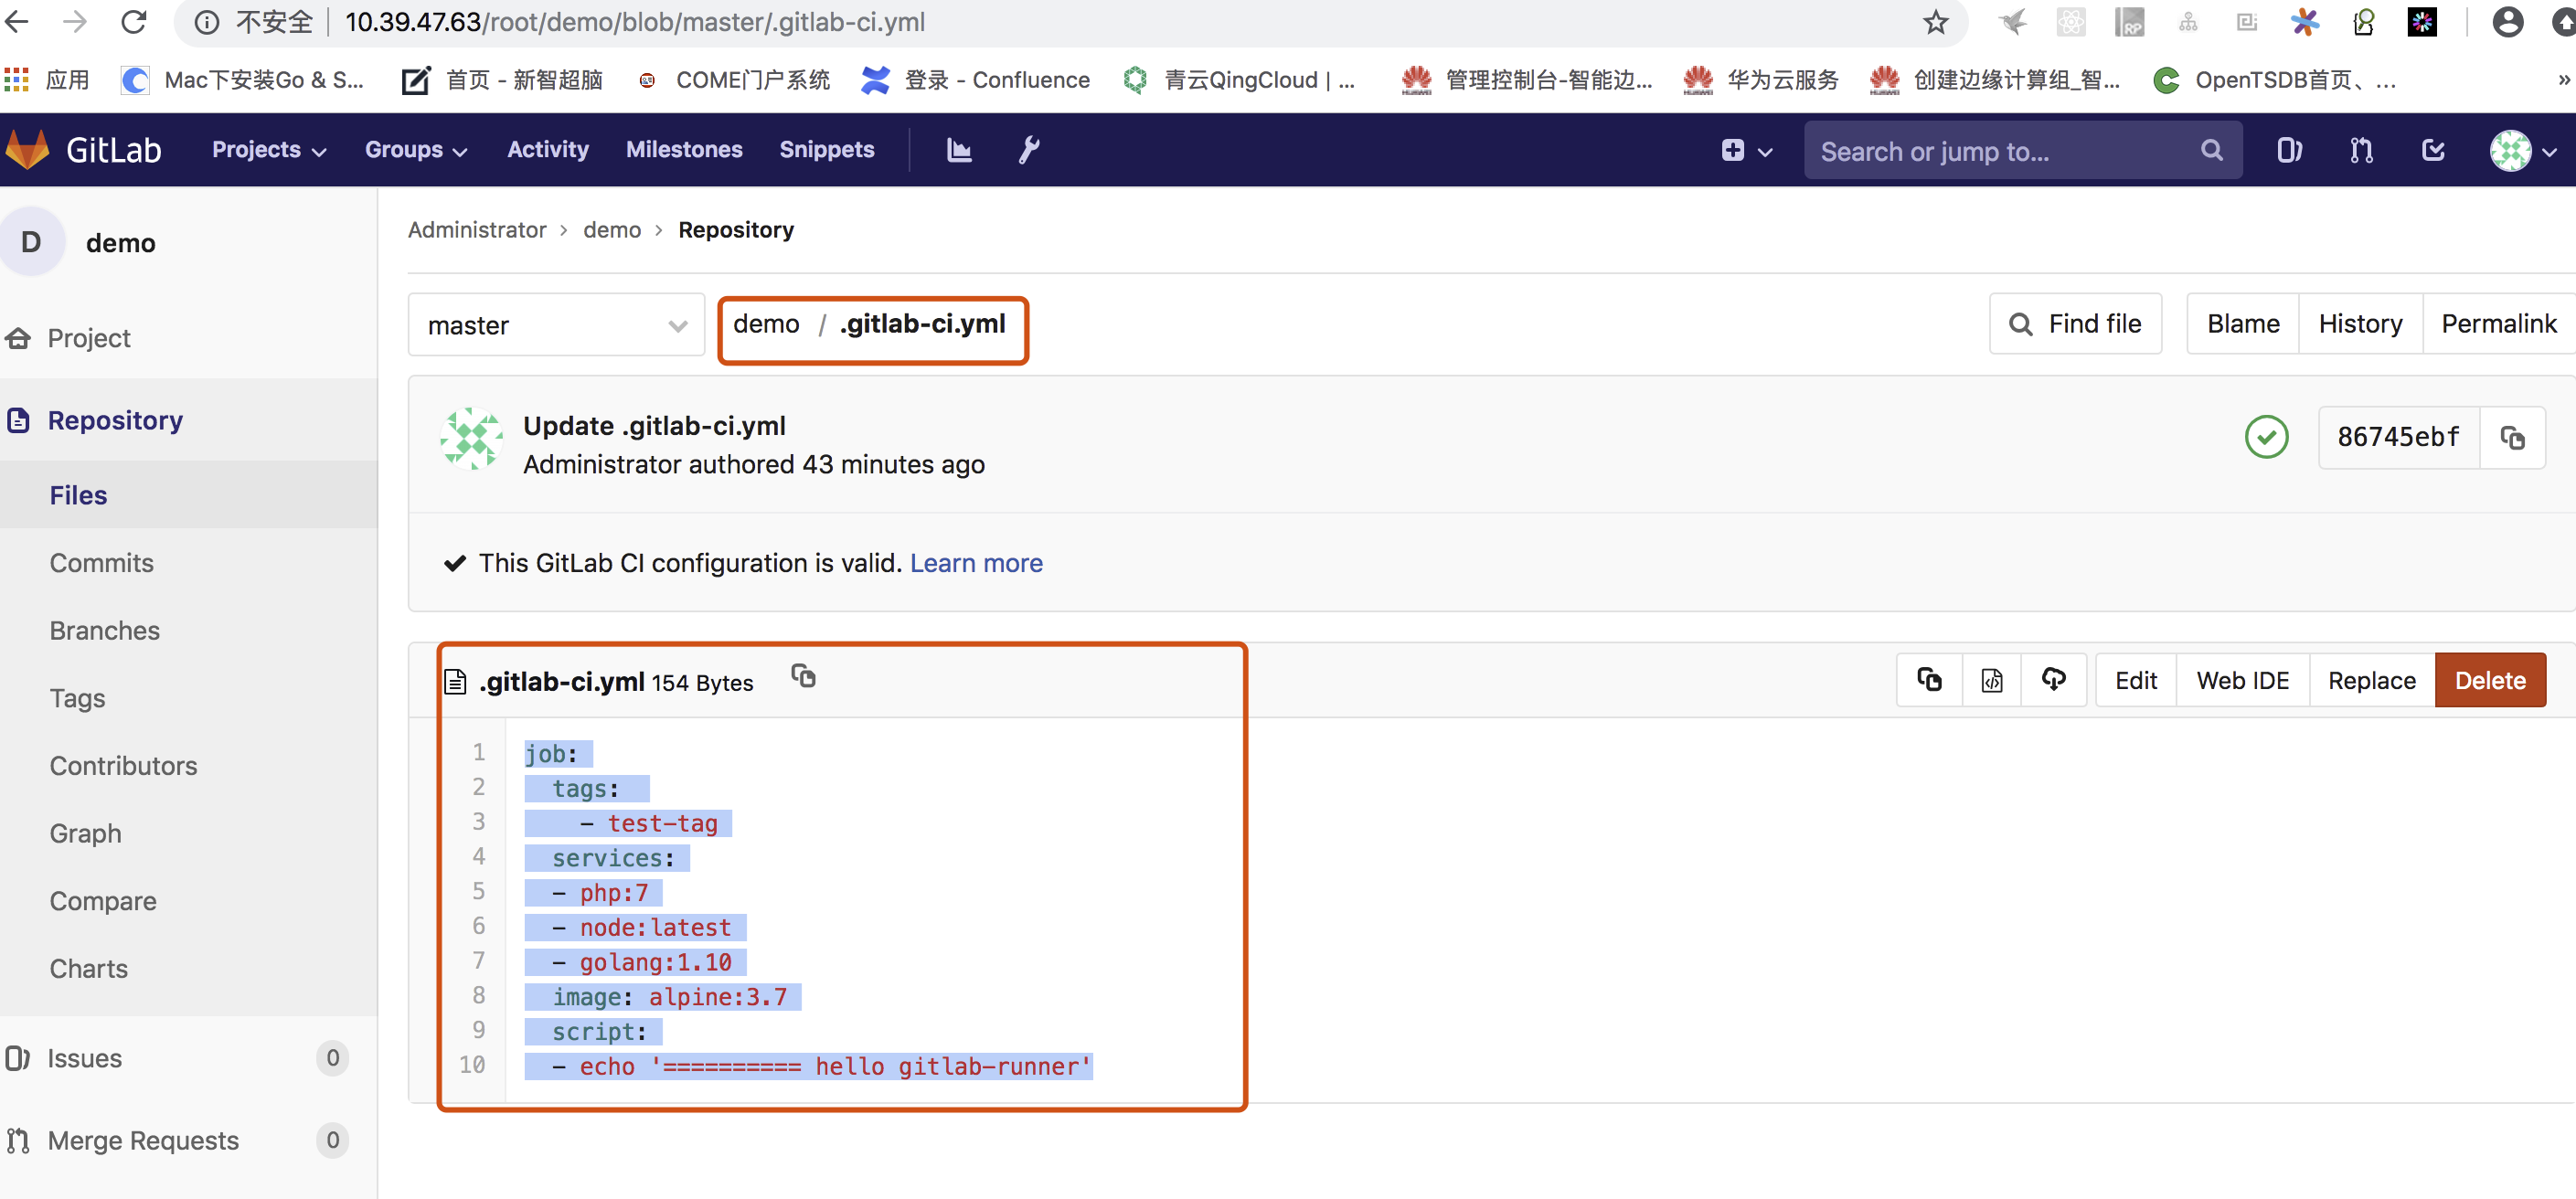This screenshot has height=1199, width=2576.
Task: Open the merge requests icon in navbar
Action: (x=2361, y=150)
